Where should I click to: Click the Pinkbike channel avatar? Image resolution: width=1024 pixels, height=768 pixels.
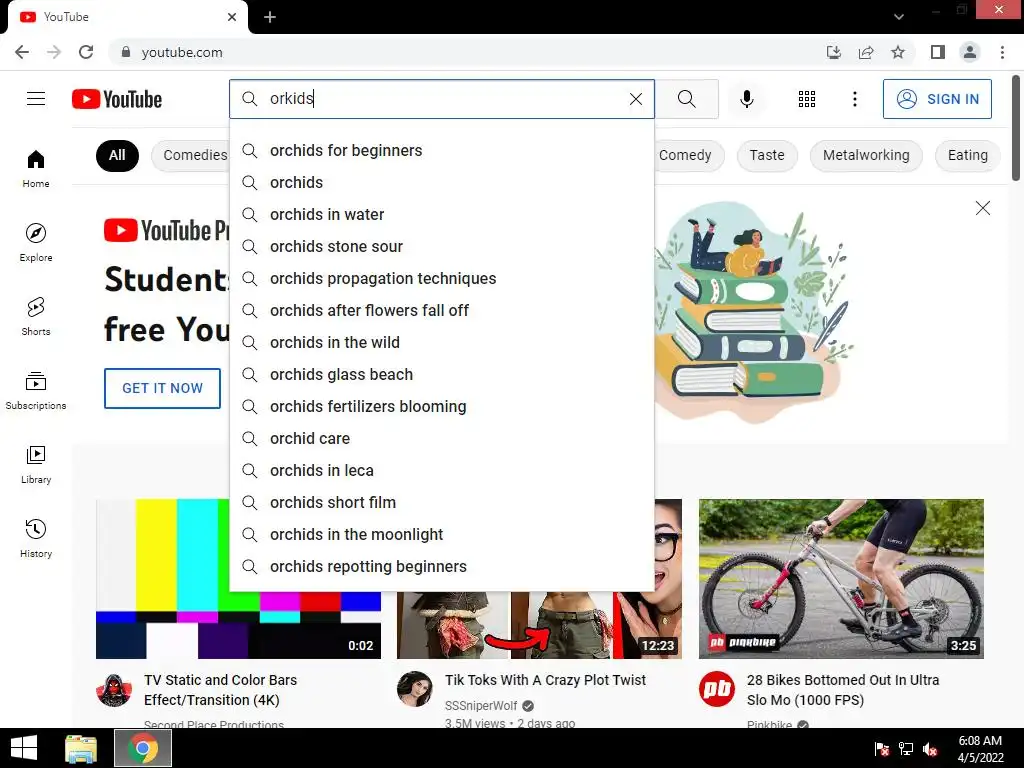(716, 689)
